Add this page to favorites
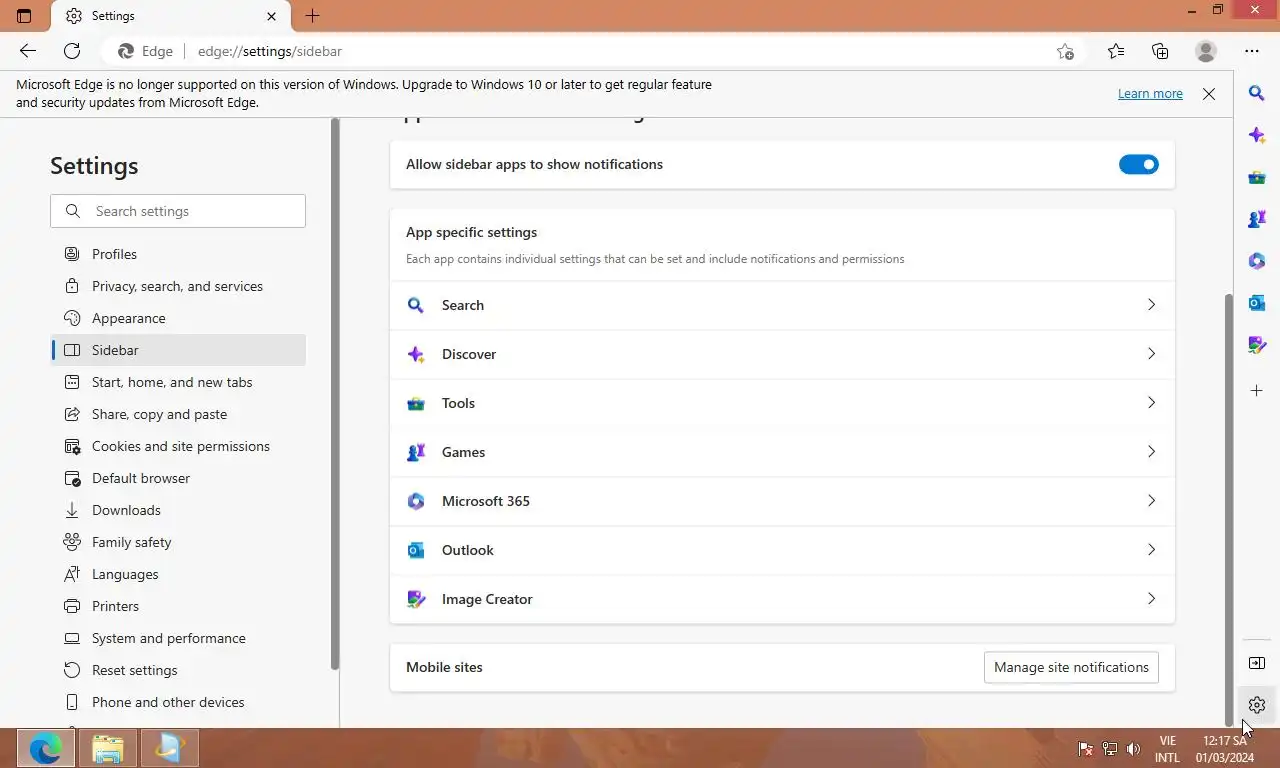This screenshot has width=1280, height=768. tap(1066, 51)
